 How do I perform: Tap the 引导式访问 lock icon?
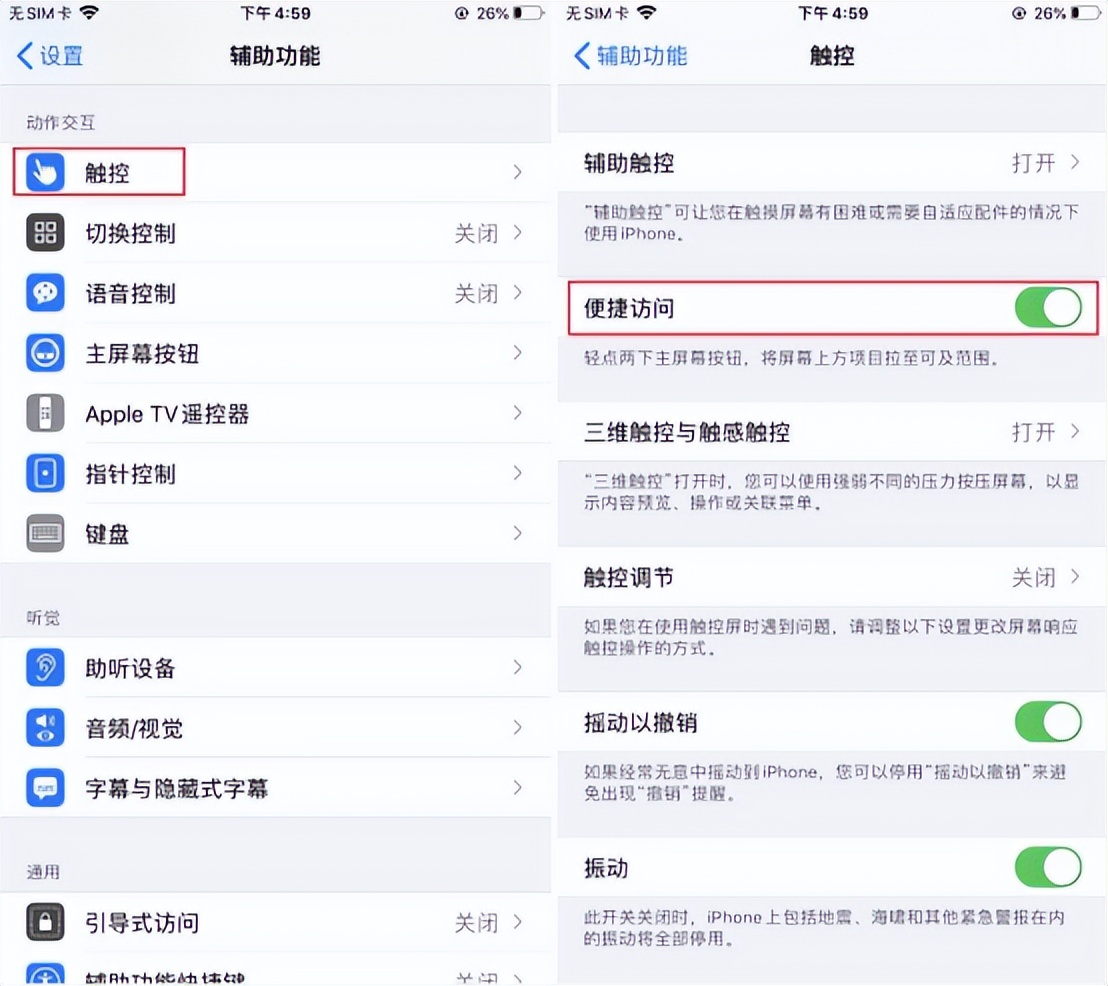44,922
